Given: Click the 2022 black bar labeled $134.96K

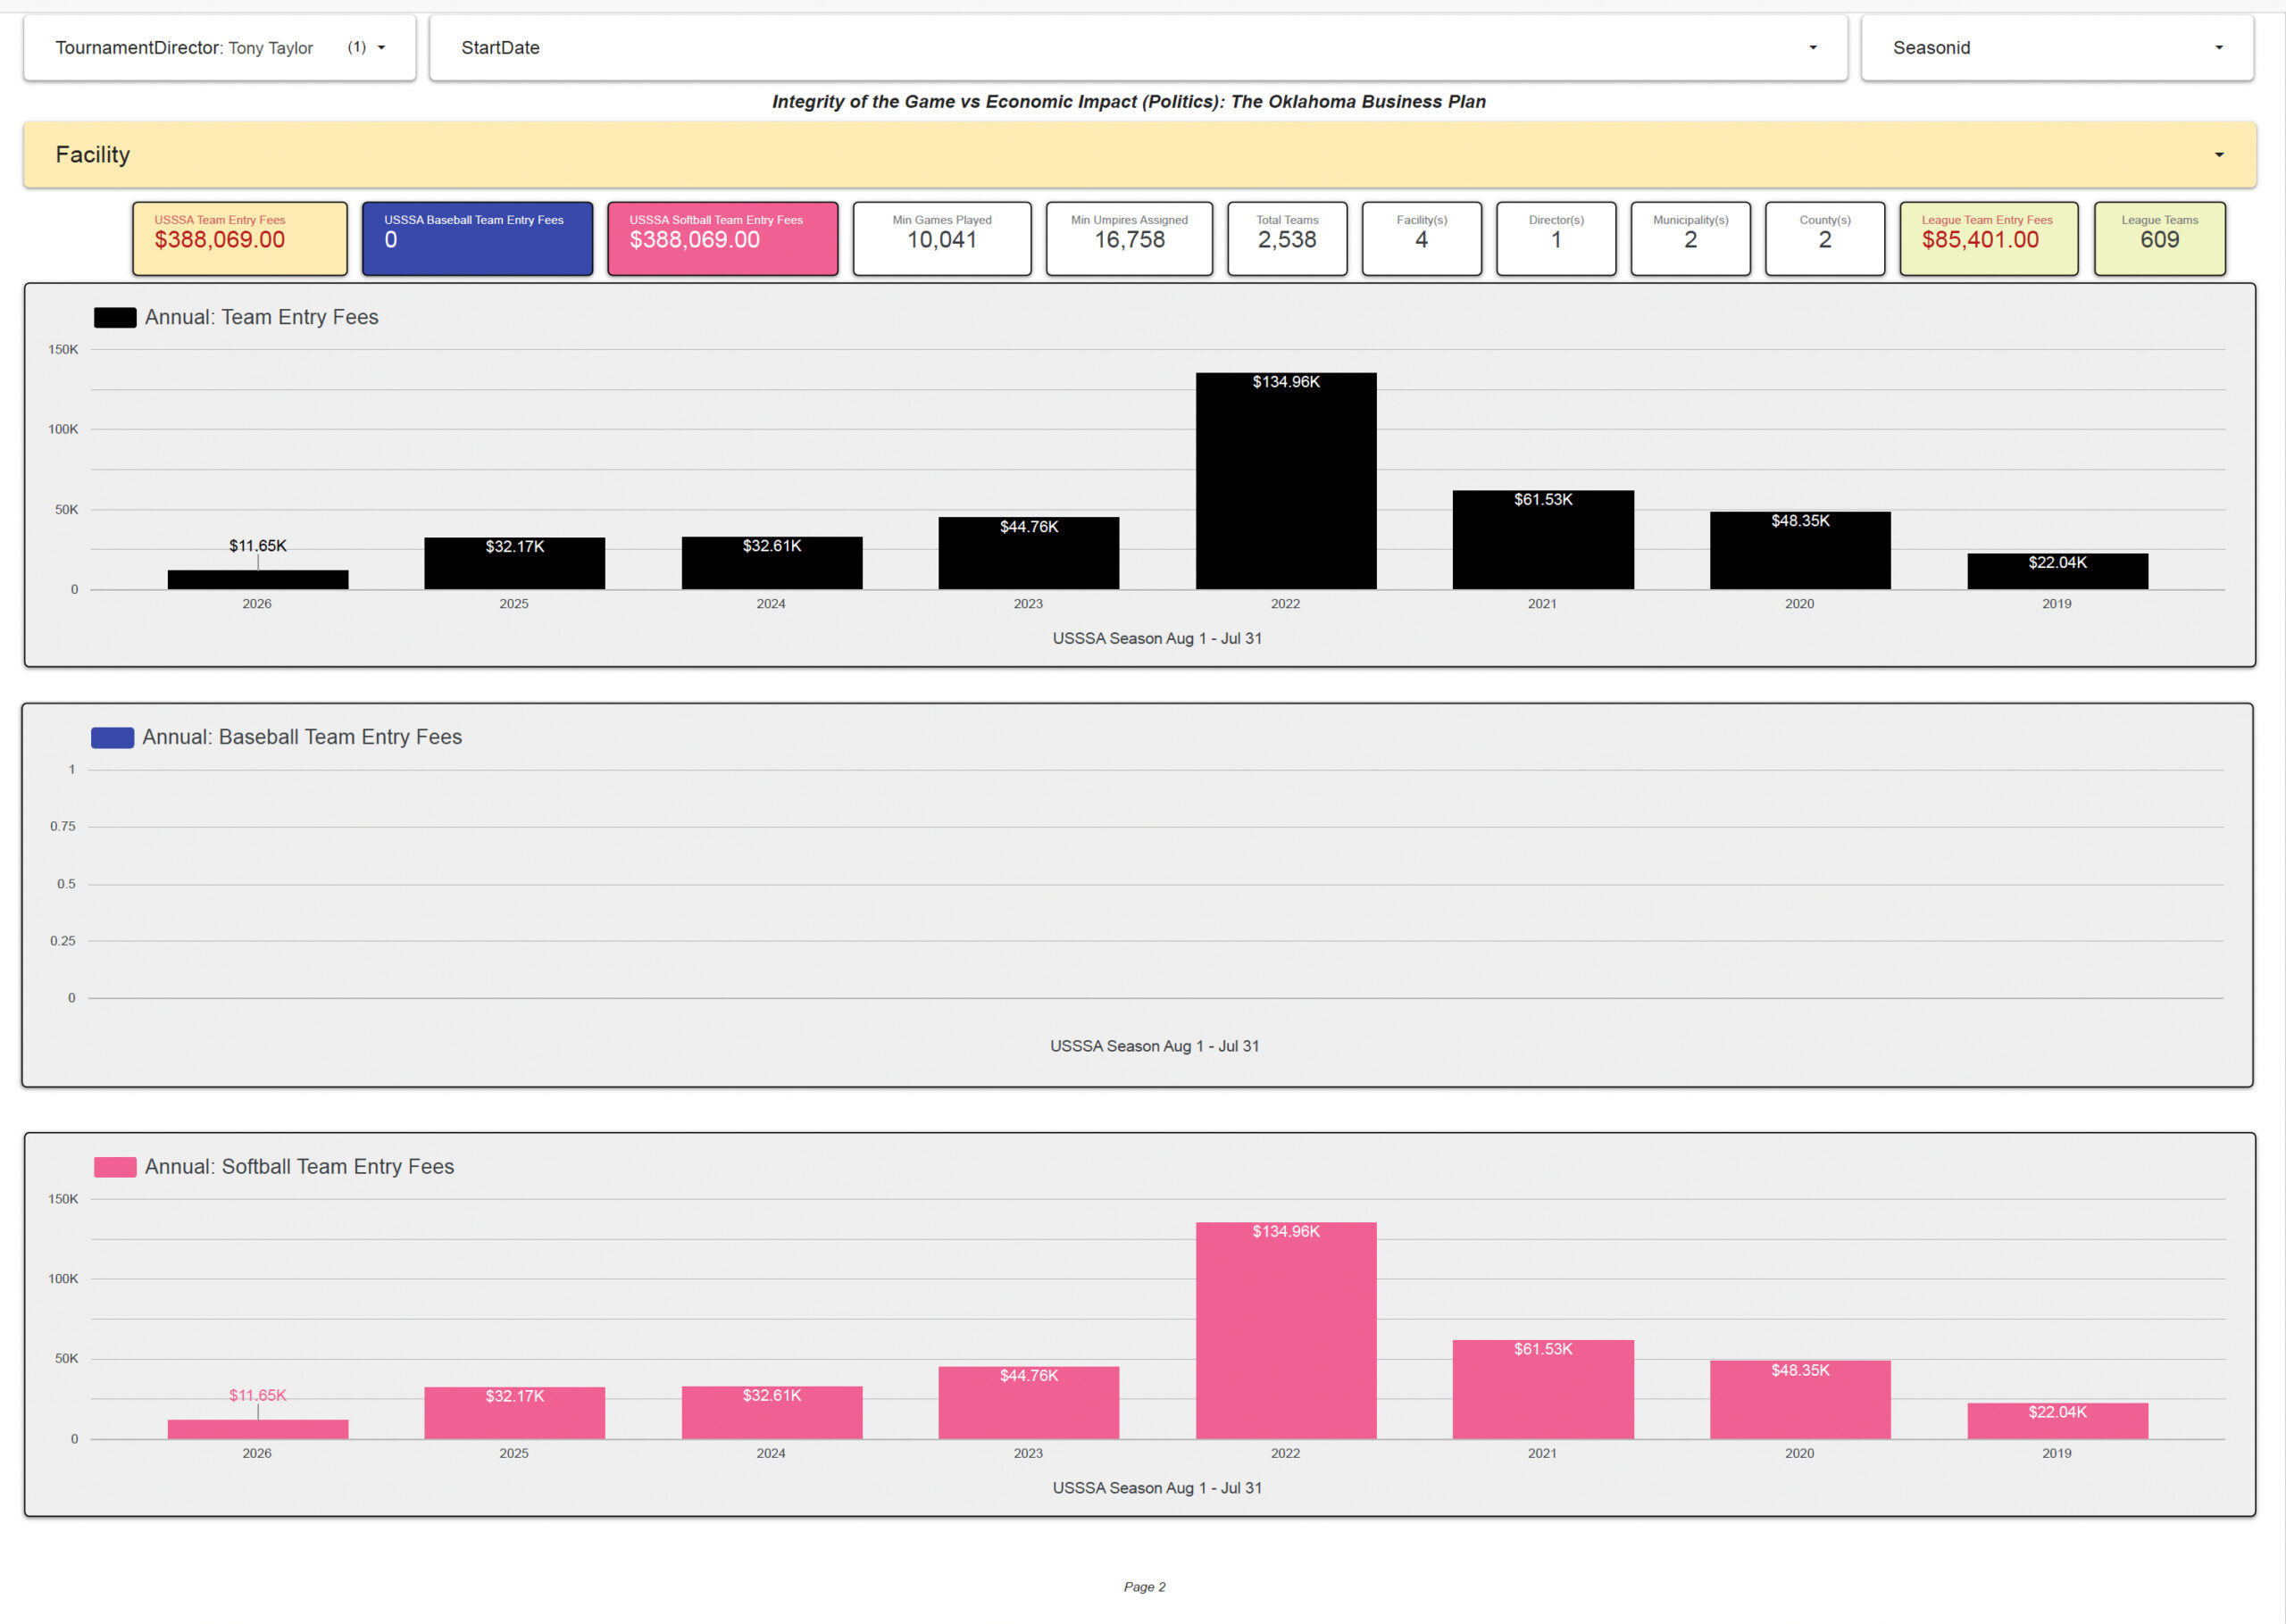Looking at the screenshot, I should click(x=1286, y=481).
